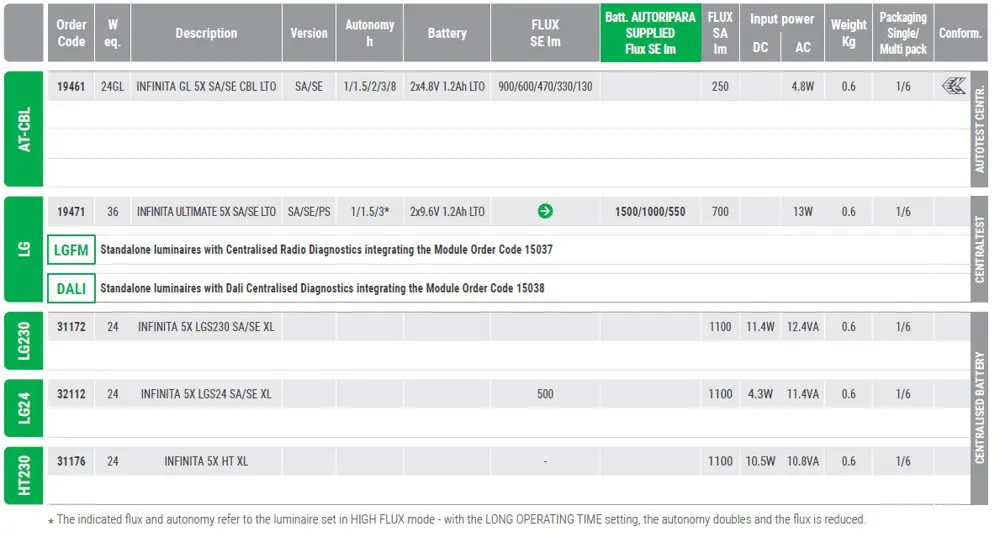Image resolution: width=1000 pixels, height=537 pixels.
Task: Click order code 31176
Action: click(71, 461)
